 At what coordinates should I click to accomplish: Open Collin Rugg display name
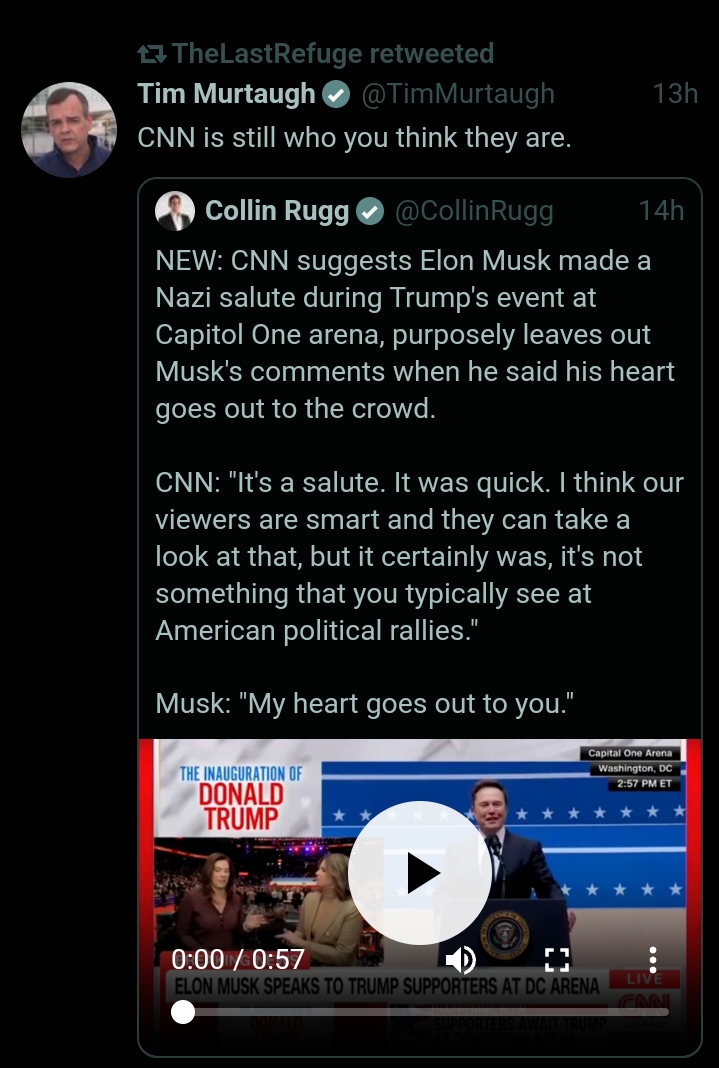(x=278, y=211)
